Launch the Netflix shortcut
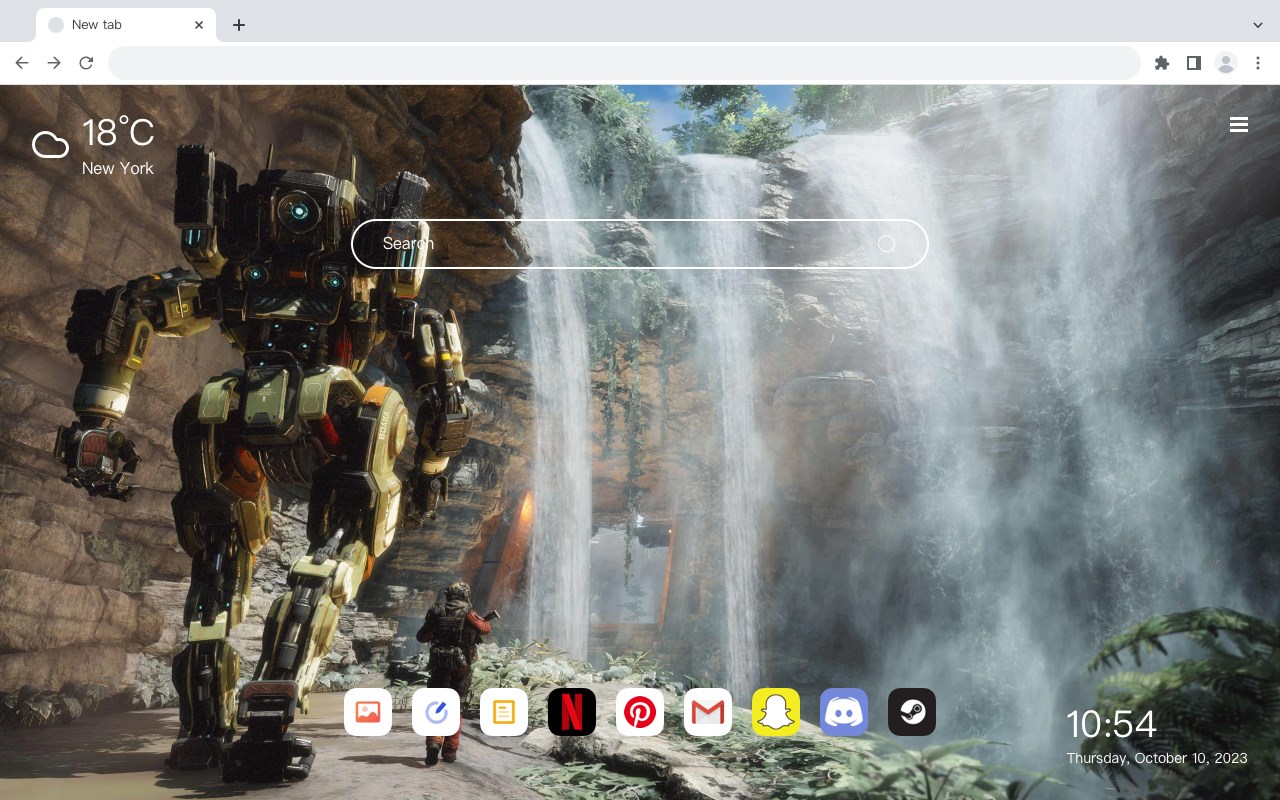The height and width of the screenshot is (800, 1280). (x=572, y=712)
